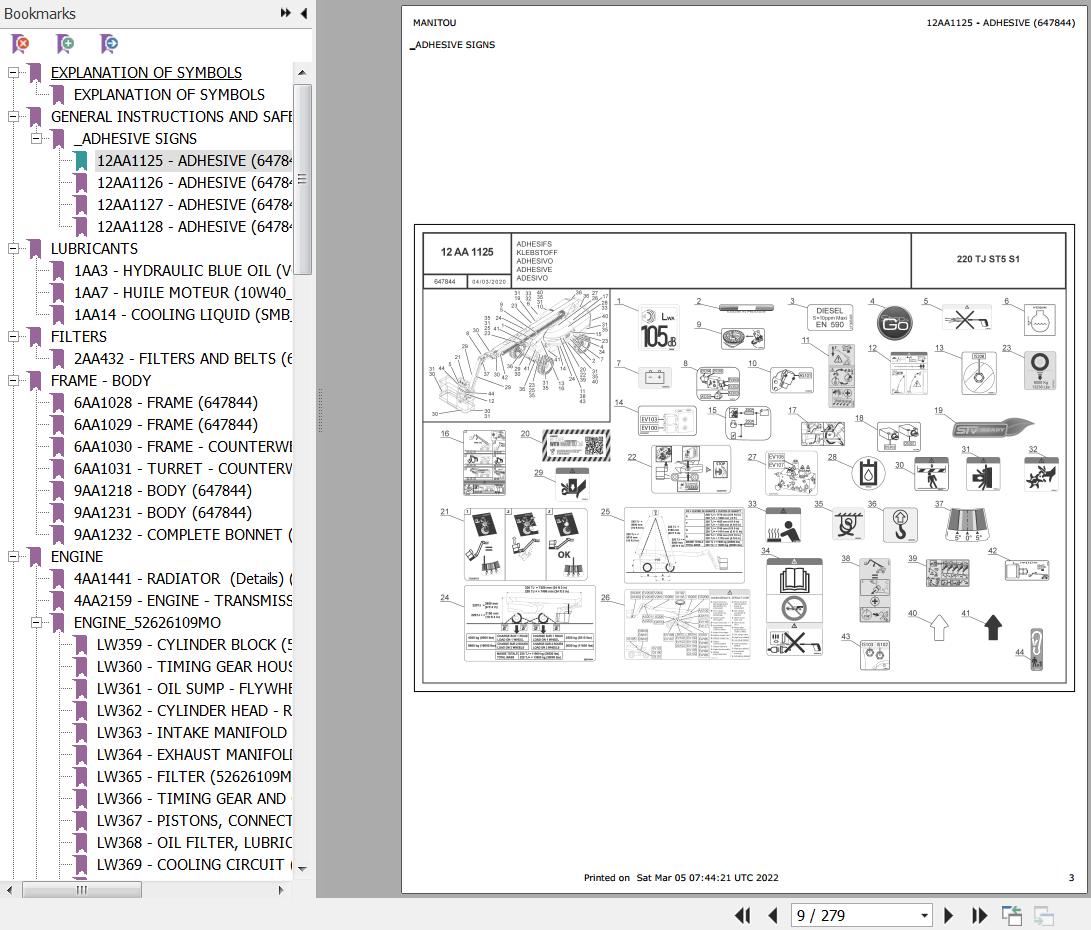Jump to the last page
Image resolution: width=1091 pixels, height=930 pixels.
tap(979, 915)
